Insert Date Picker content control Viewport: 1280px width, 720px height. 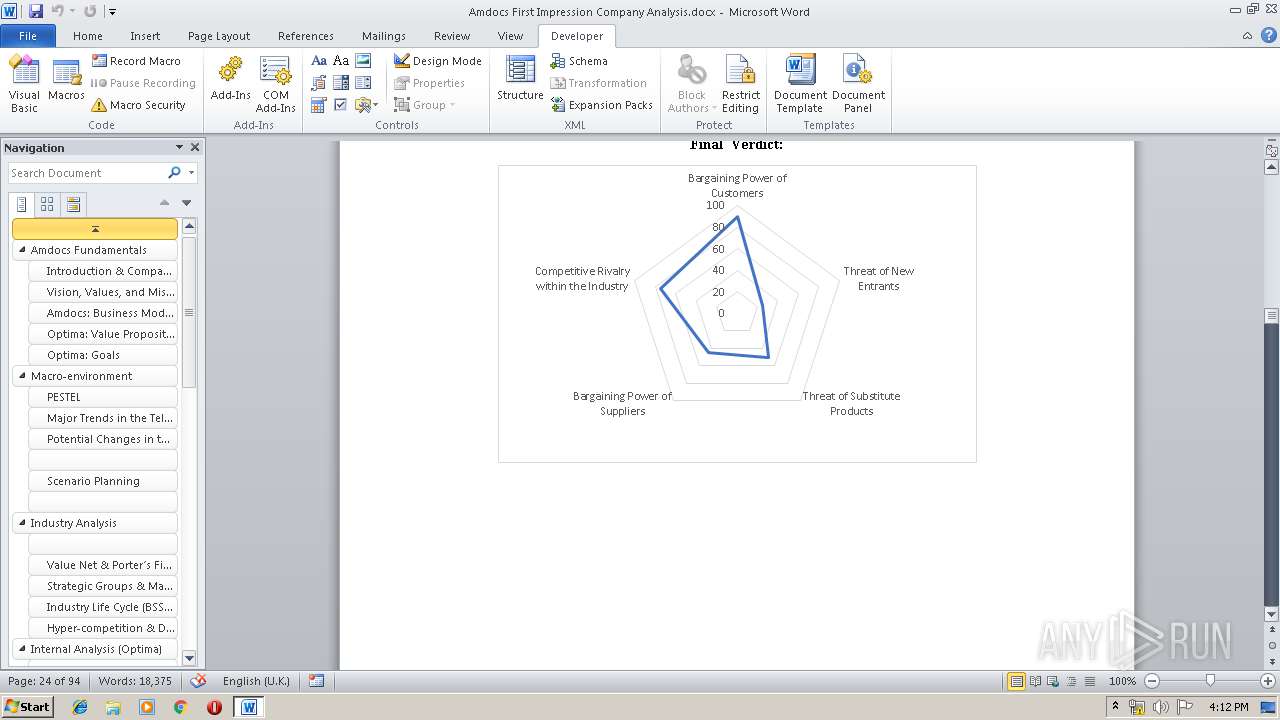pos(319,105)
